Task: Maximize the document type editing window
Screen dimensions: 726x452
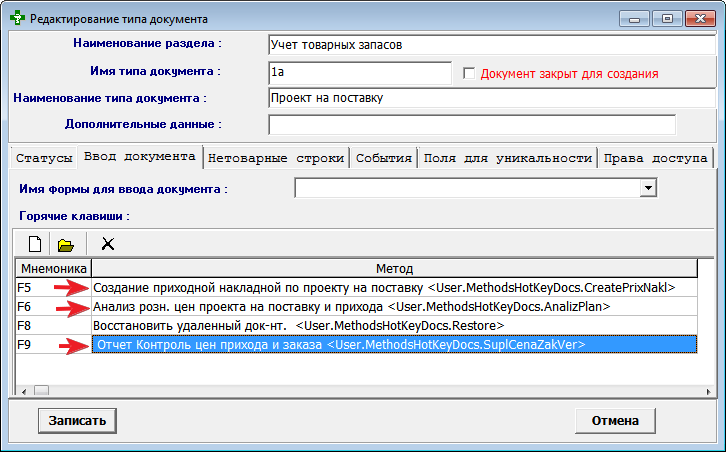Action: [x=667, y=19]
